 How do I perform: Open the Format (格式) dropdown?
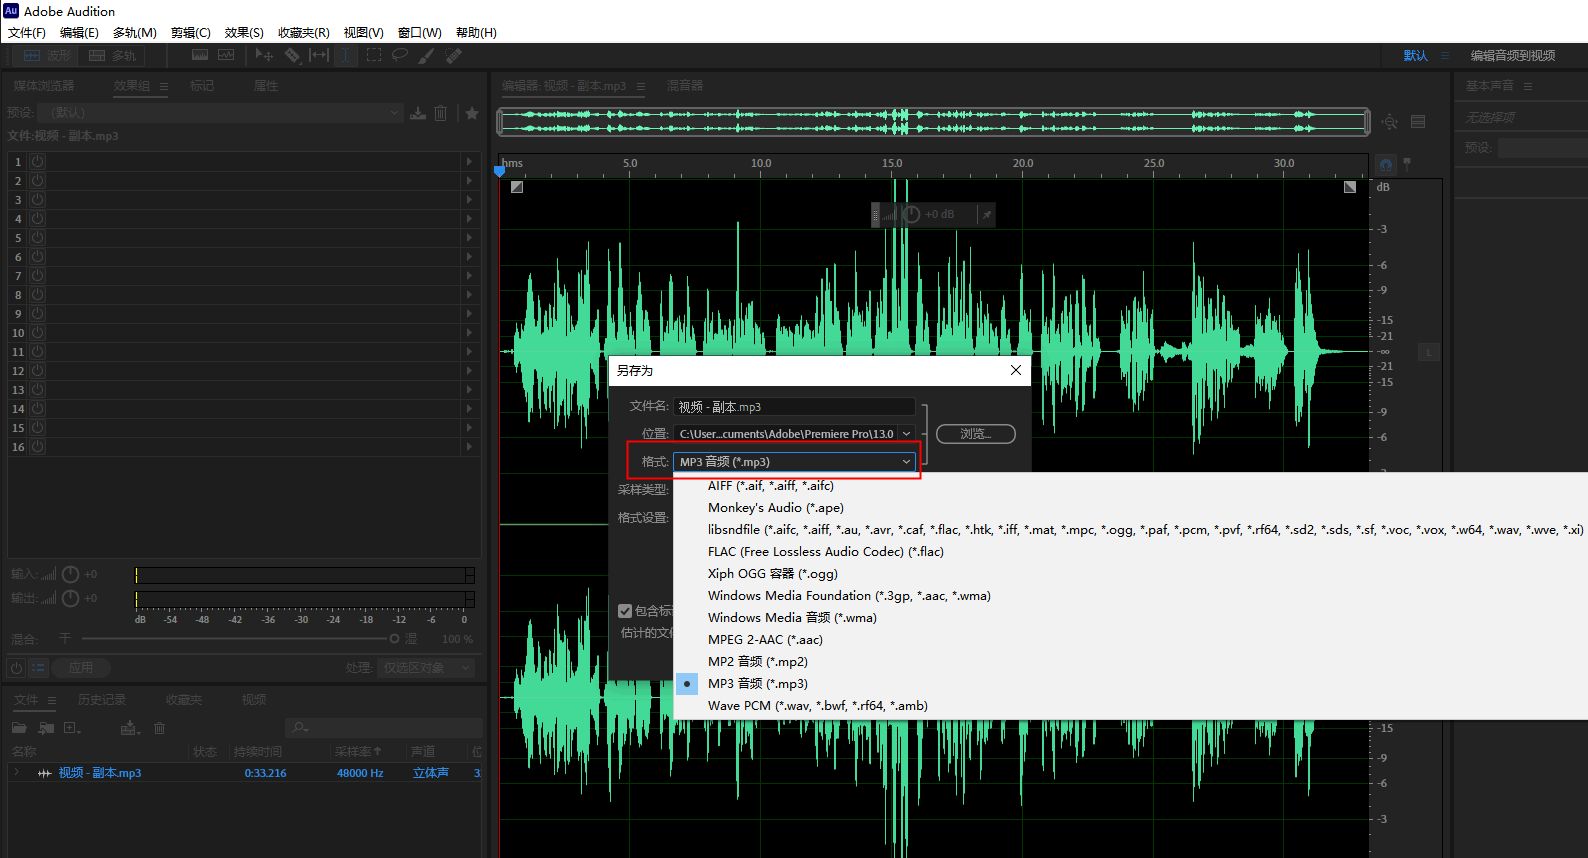(x=795, y=461)
